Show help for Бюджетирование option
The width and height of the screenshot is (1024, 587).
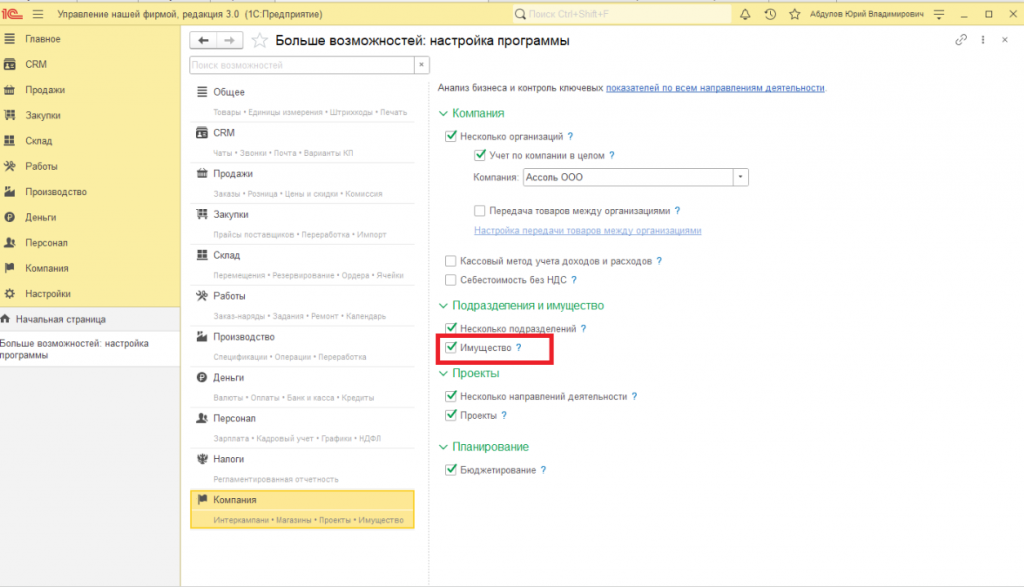point(543,470)
